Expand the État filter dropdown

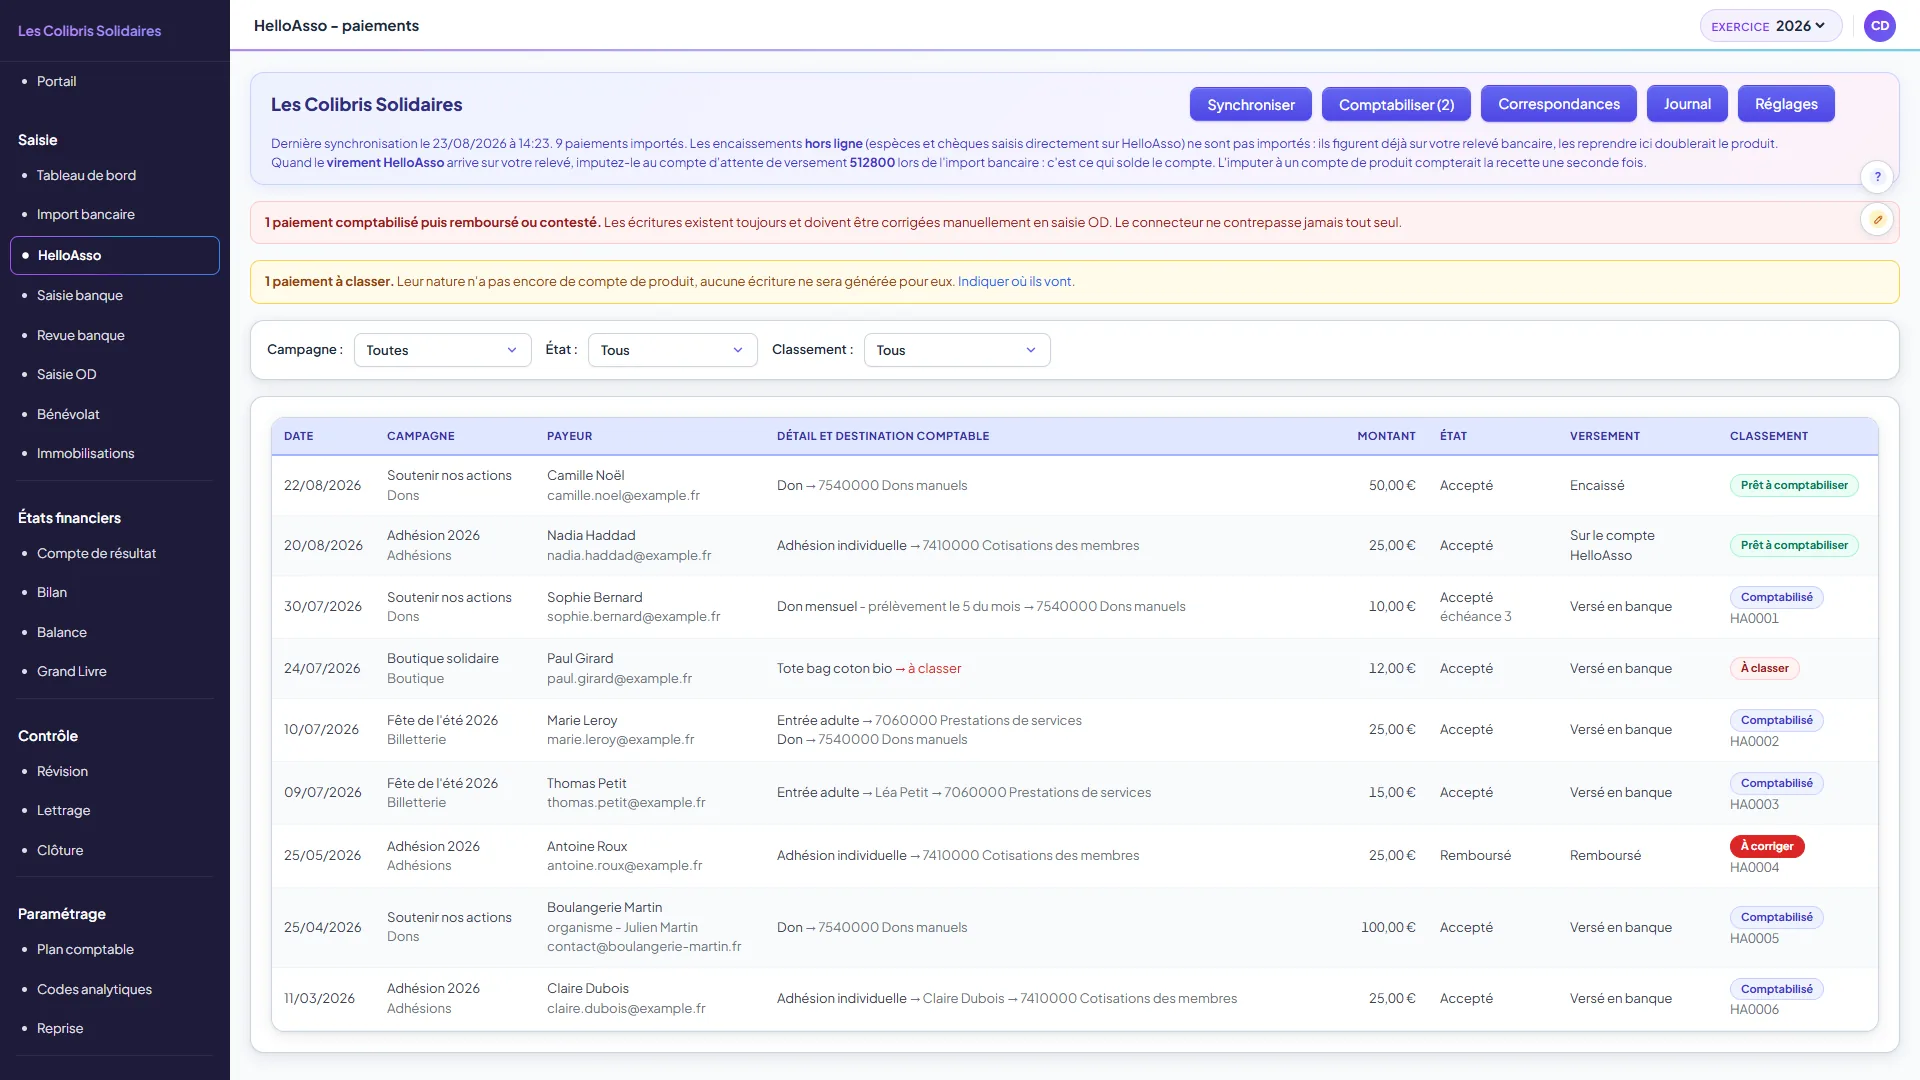(672, 350)
